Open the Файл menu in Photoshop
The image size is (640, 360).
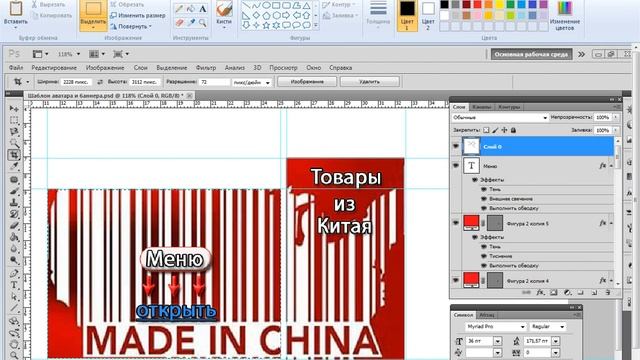click(16, 68)
